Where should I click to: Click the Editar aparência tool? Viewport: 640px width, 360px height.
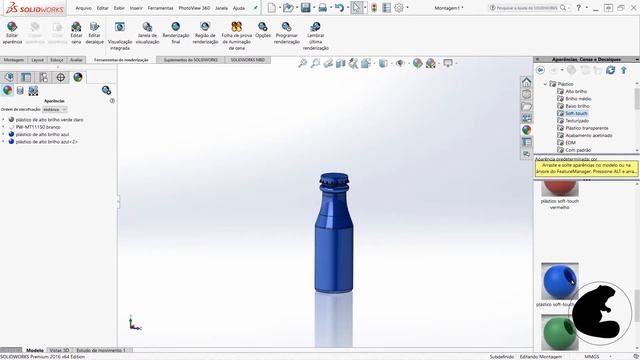click(x=12, y=33)
